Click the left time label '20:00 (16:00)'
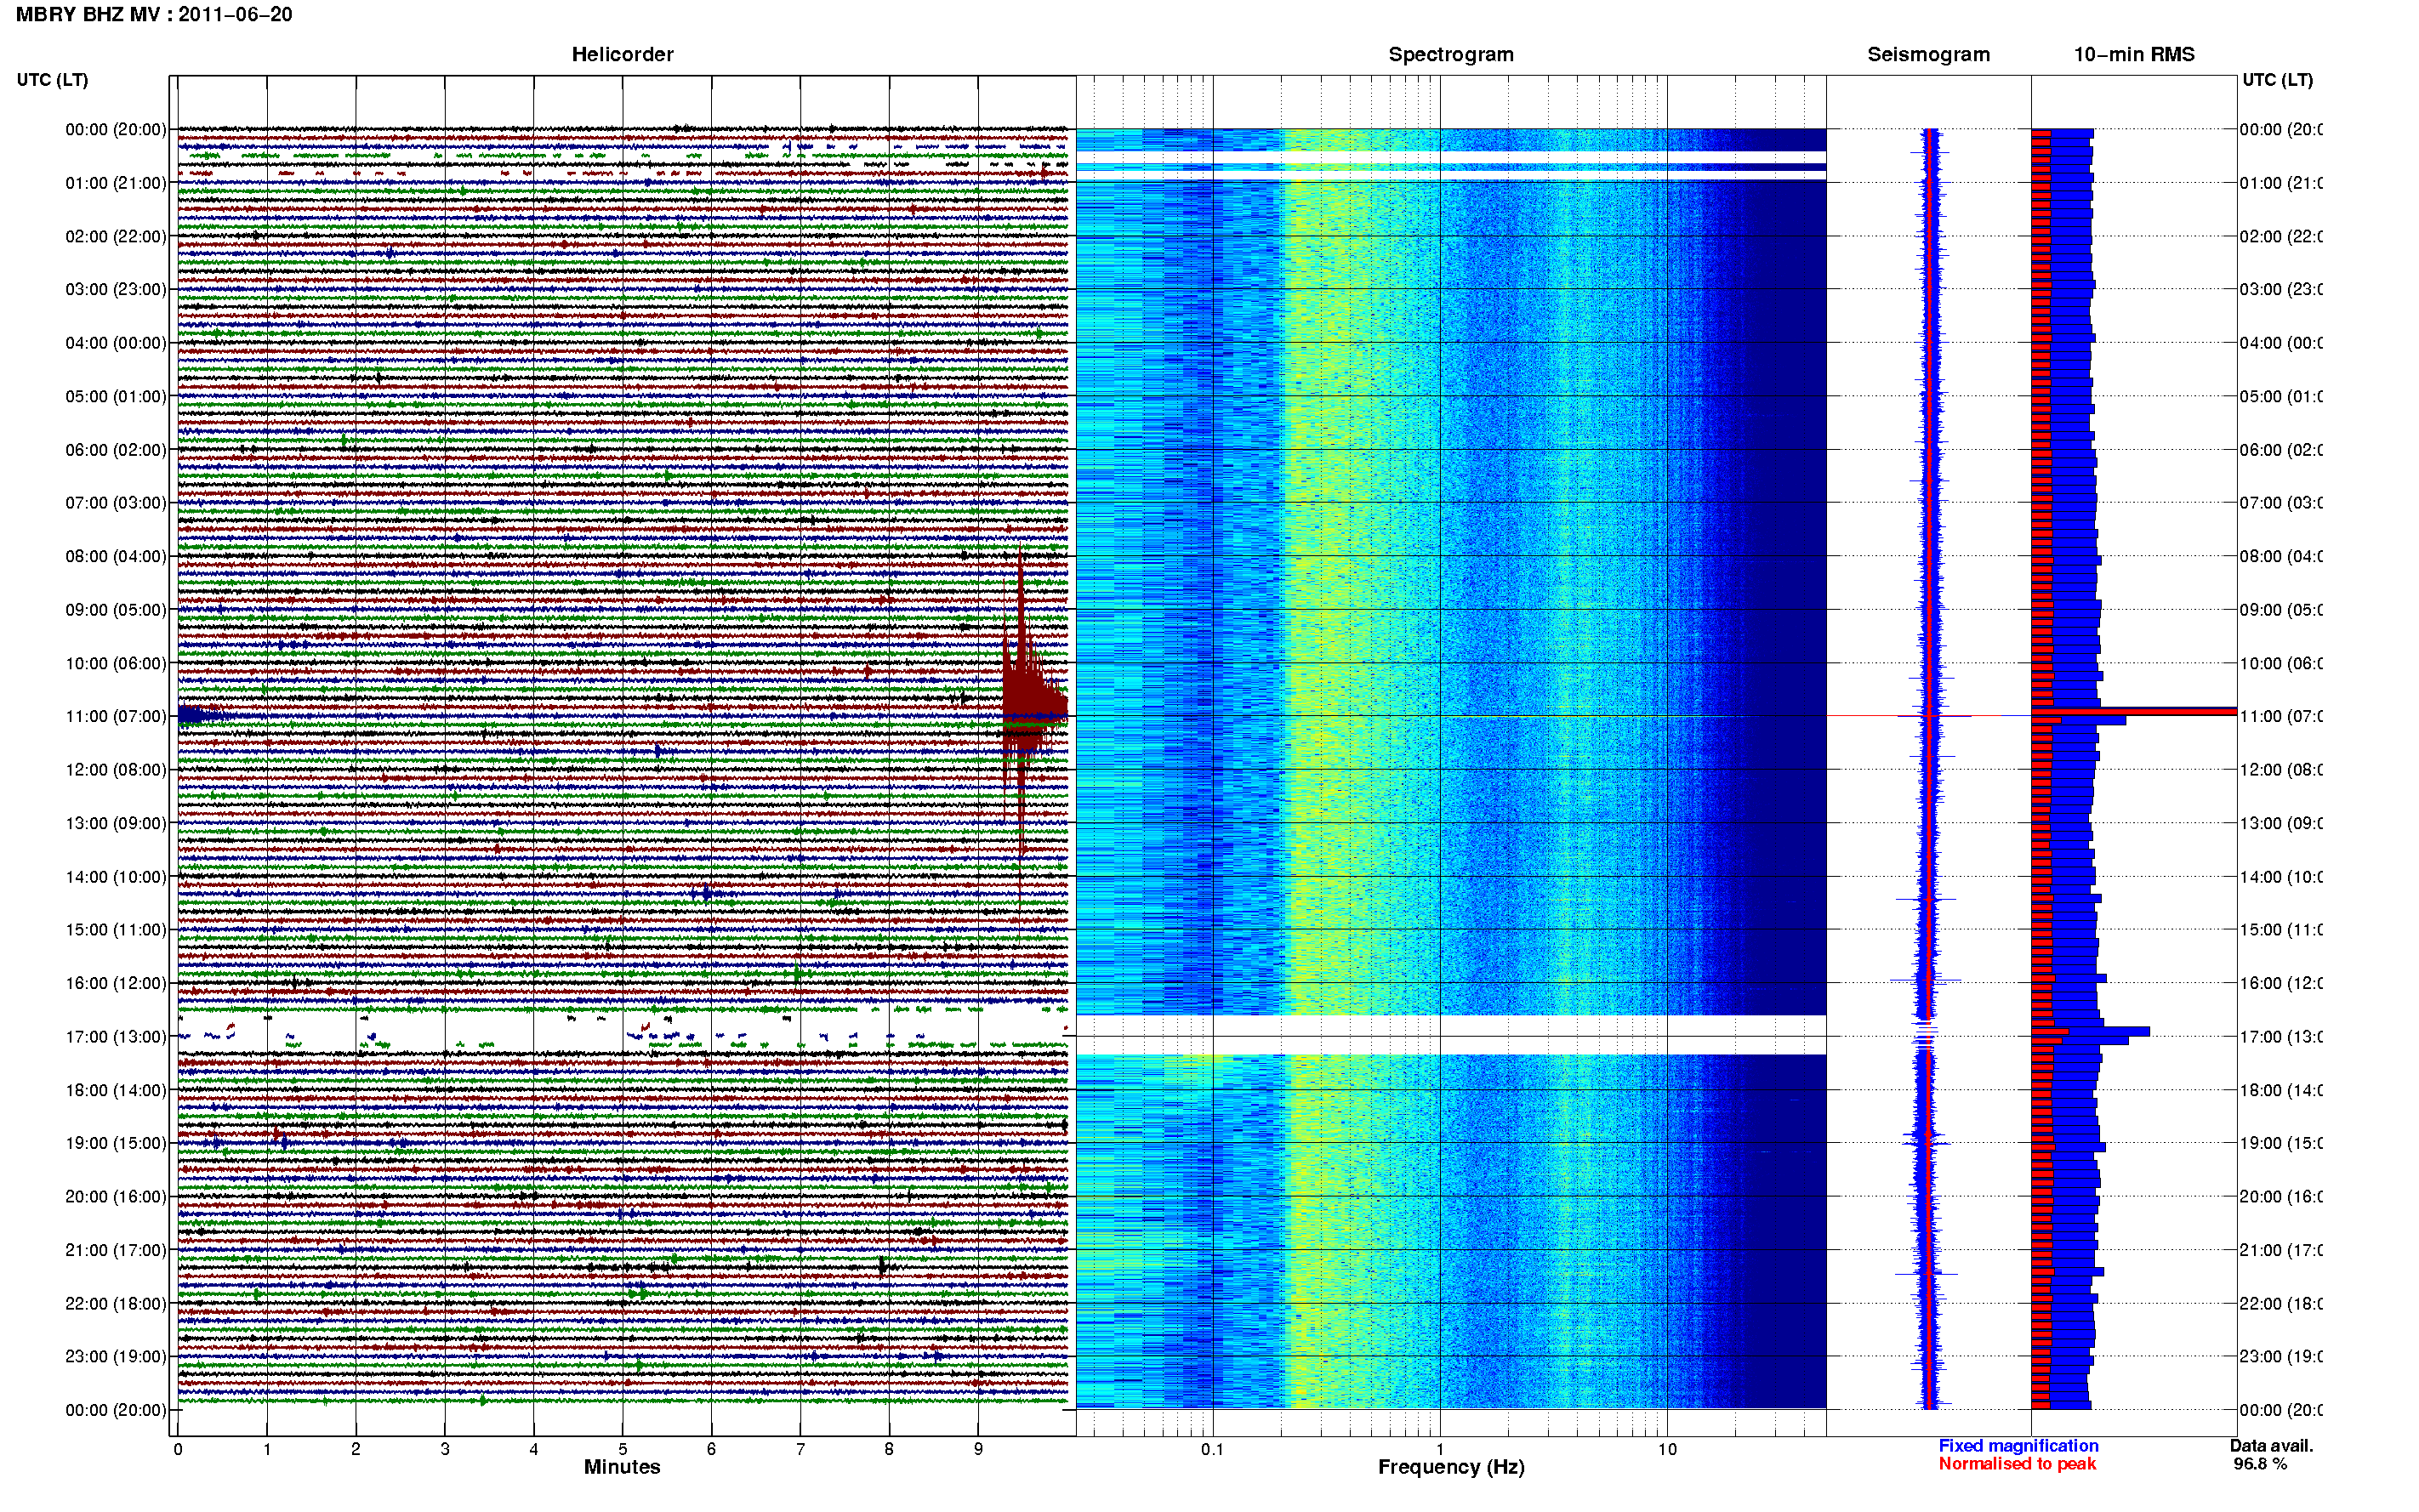 pos(116,1197)
